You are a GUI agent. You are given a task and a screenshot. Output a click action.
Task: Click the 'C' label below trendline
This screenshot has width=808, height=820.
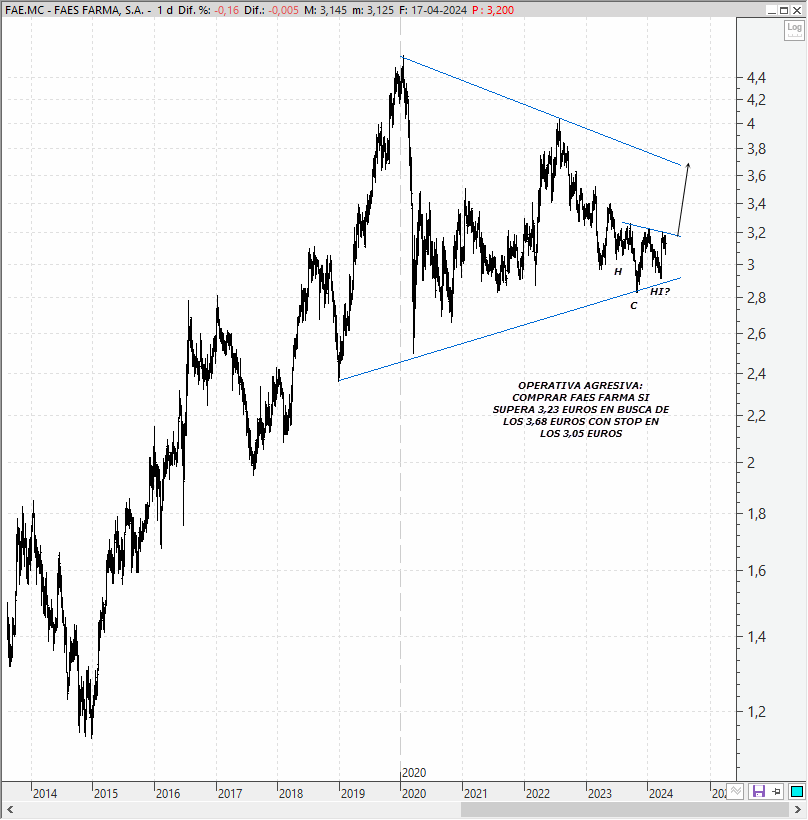[x=634, y=306]
